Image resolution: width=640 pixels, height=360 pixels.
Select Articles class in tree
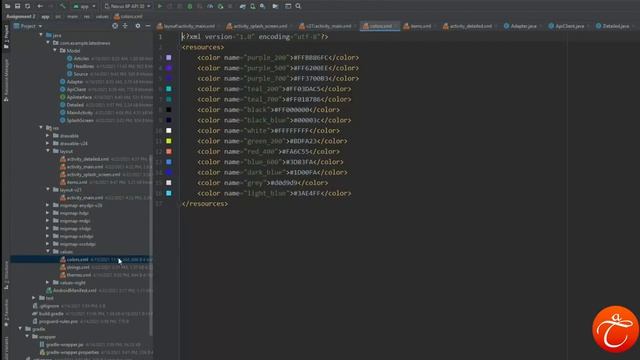pyautogui.click(x=81, y=58)
